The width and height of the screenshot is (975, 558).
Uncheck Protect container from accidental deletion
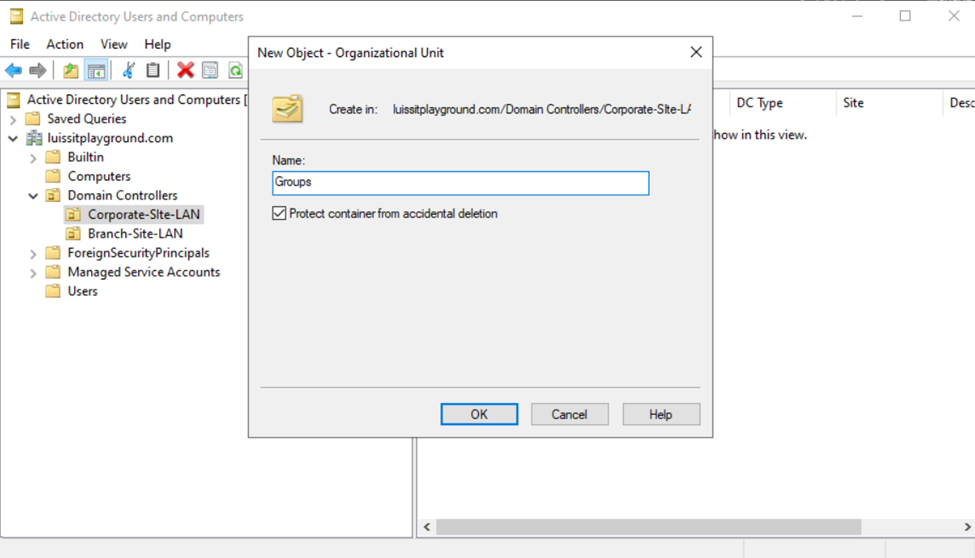point(279,213)
